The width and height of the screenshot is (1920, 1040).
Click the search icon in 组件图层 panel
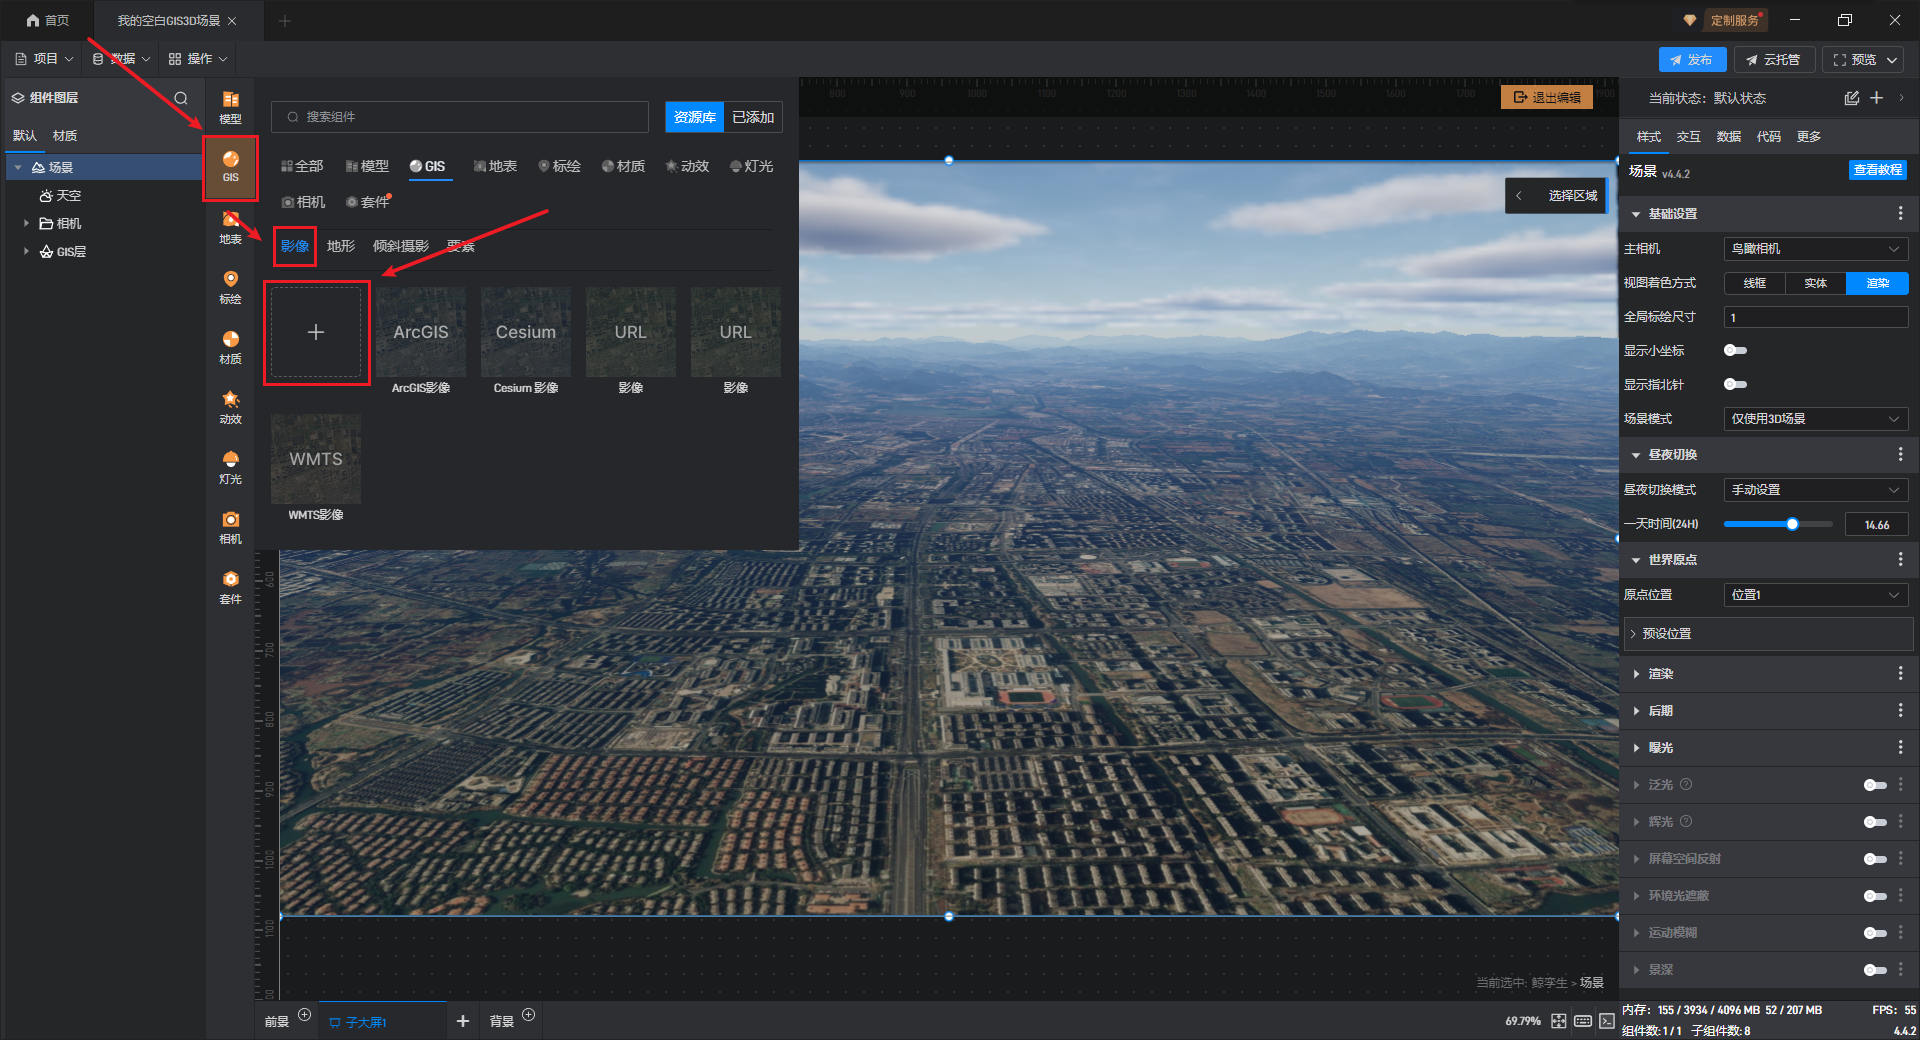pos(181,98)
